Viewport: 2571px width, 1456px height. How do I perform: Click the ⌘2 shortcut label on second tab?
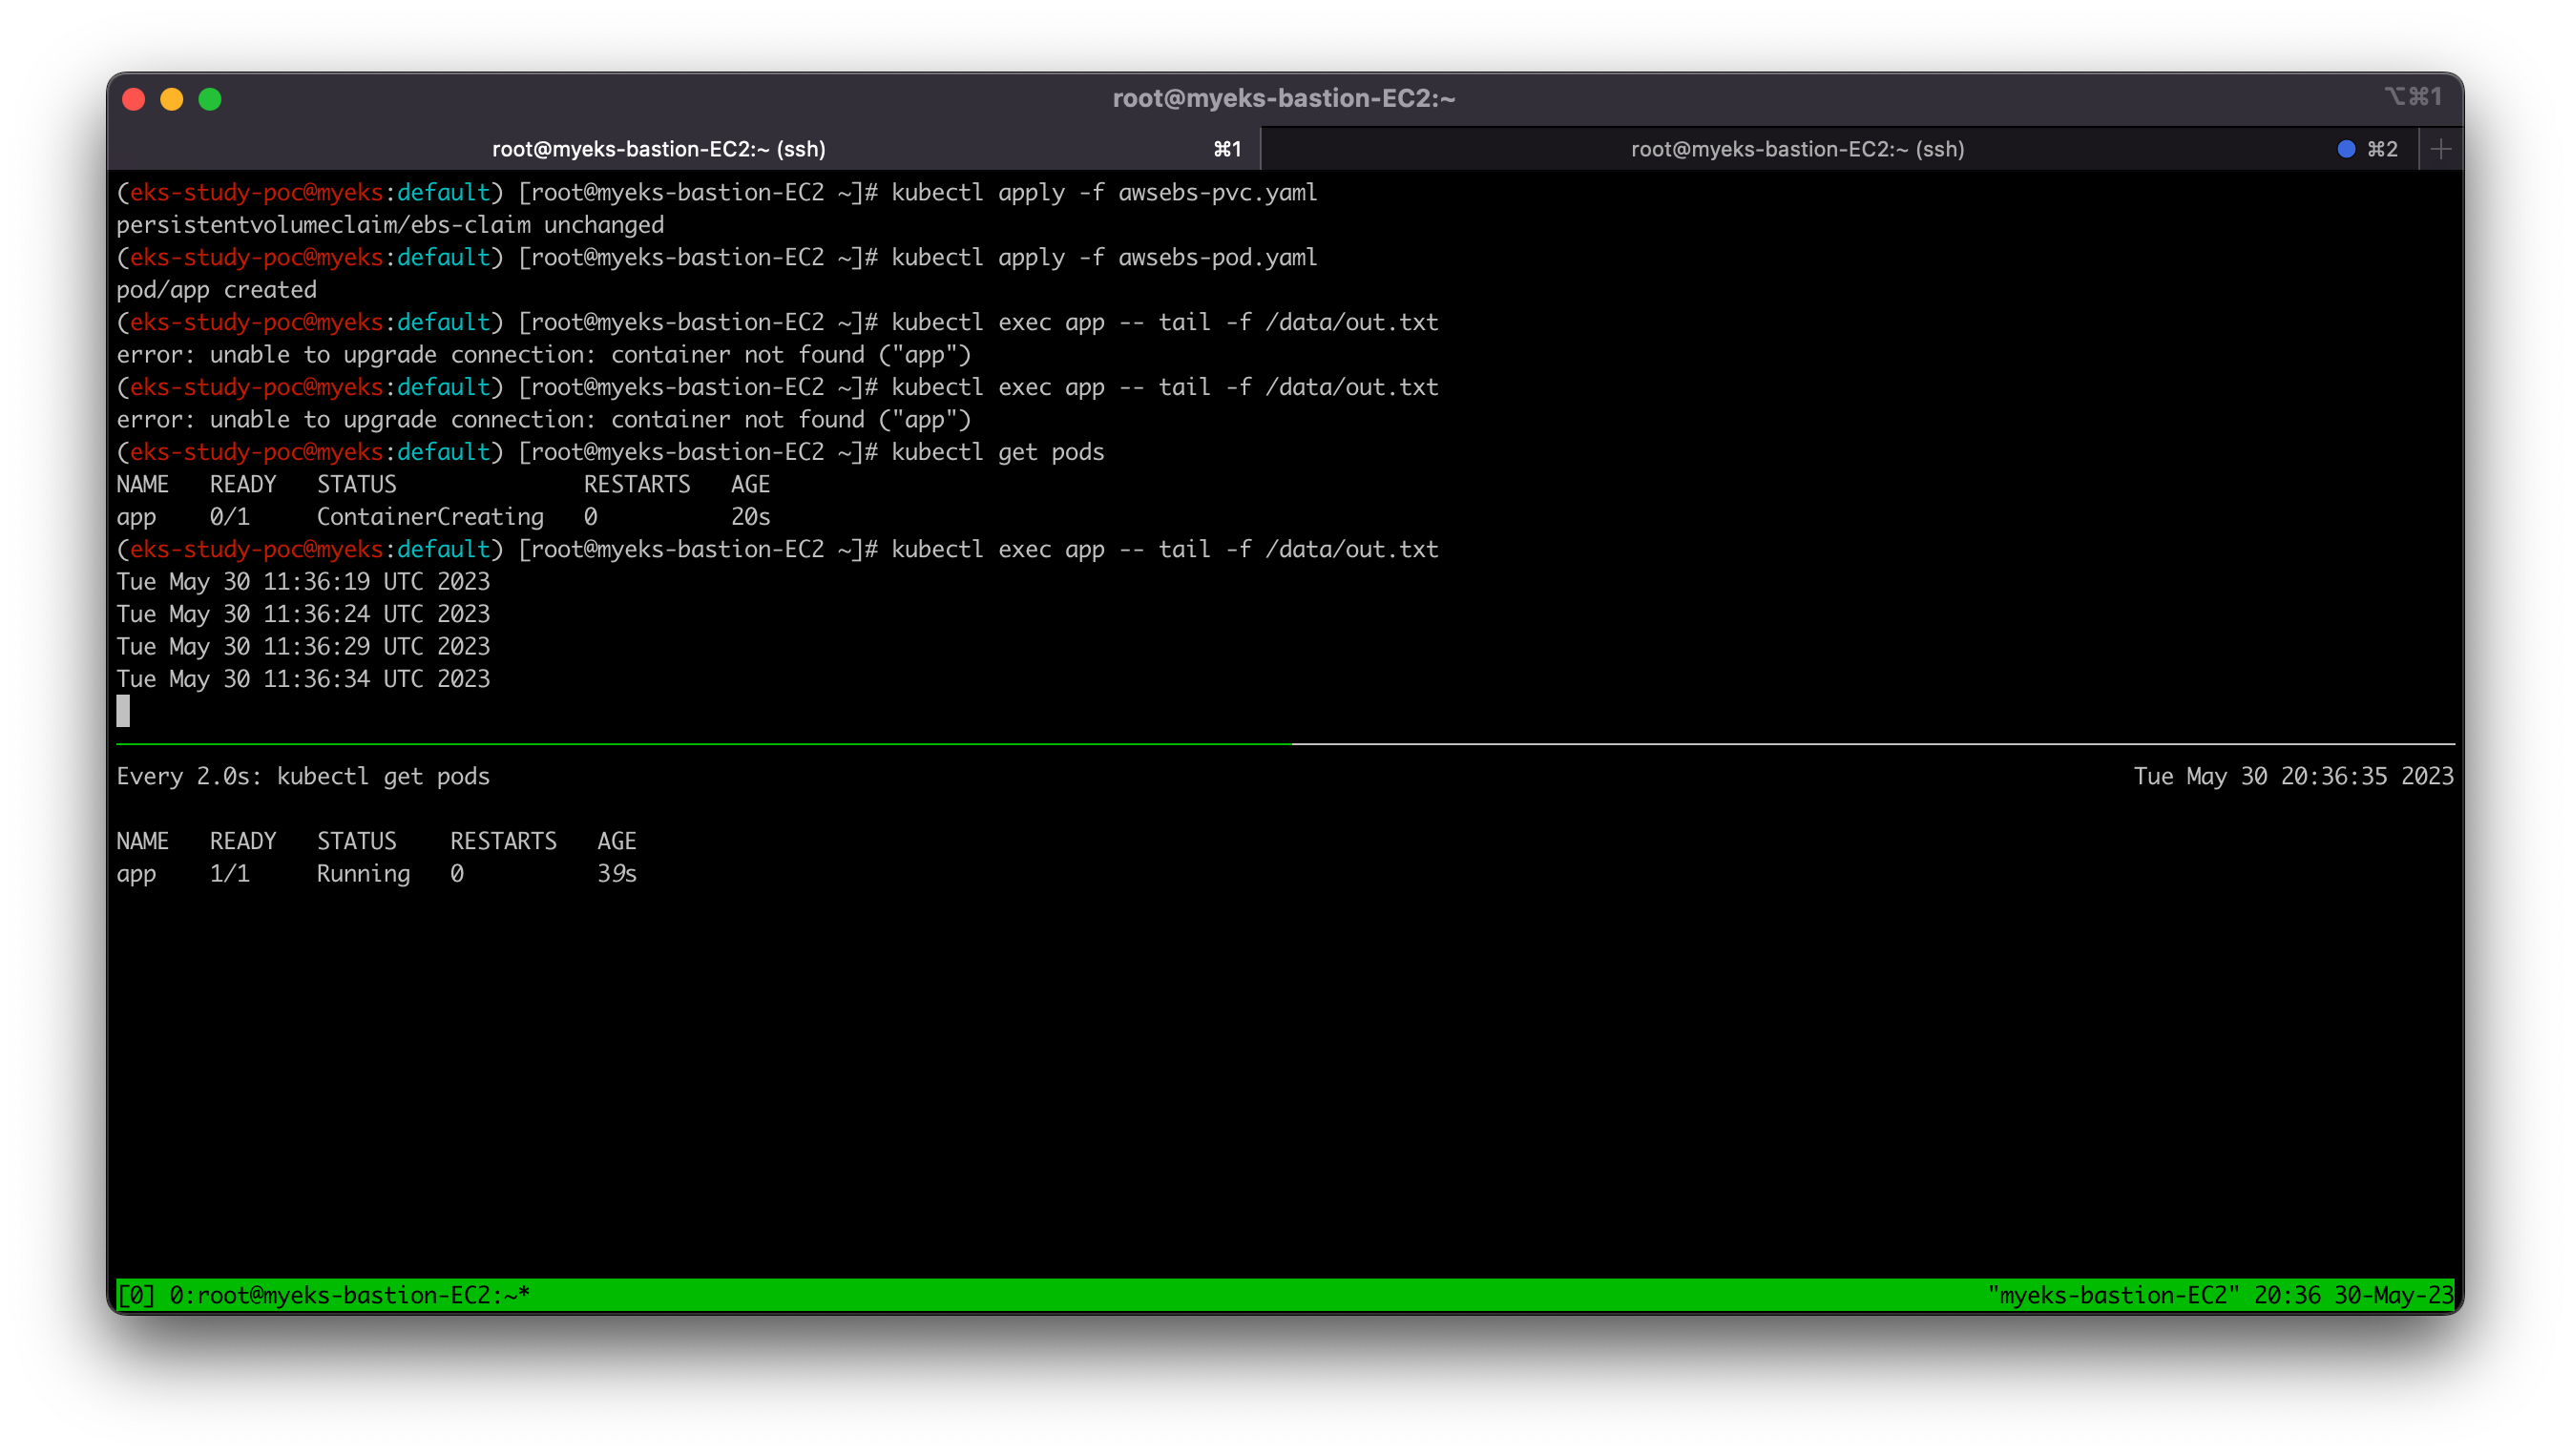(x=2382, y=149)
